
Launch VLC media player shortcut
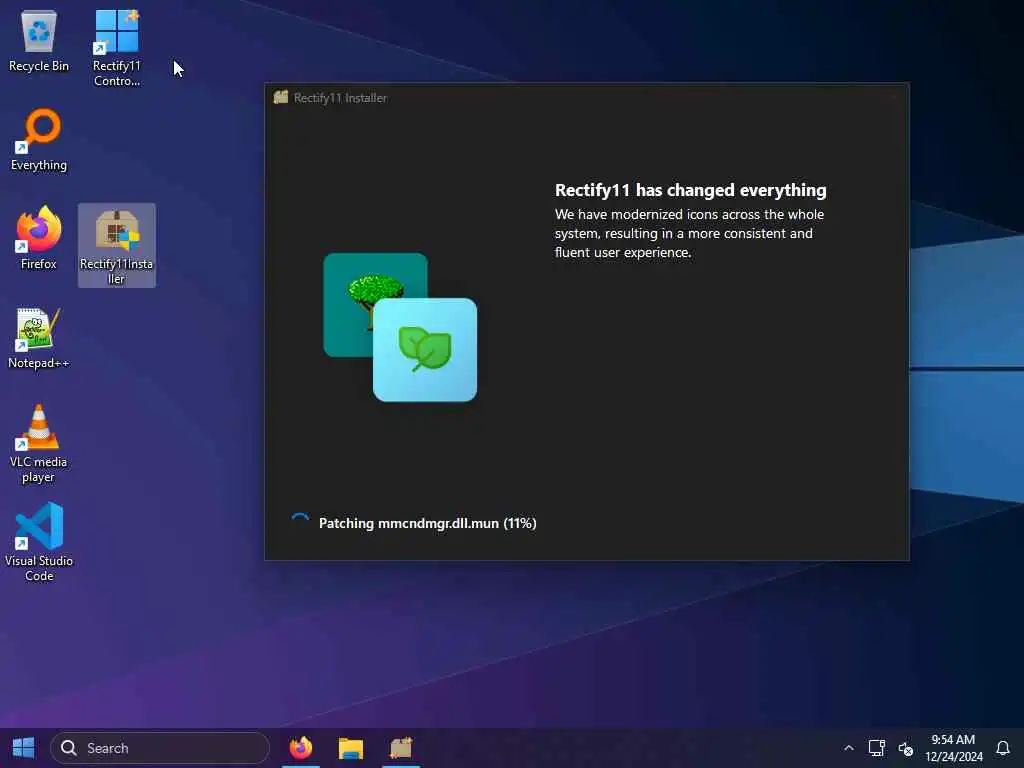(x=39, y=443)
